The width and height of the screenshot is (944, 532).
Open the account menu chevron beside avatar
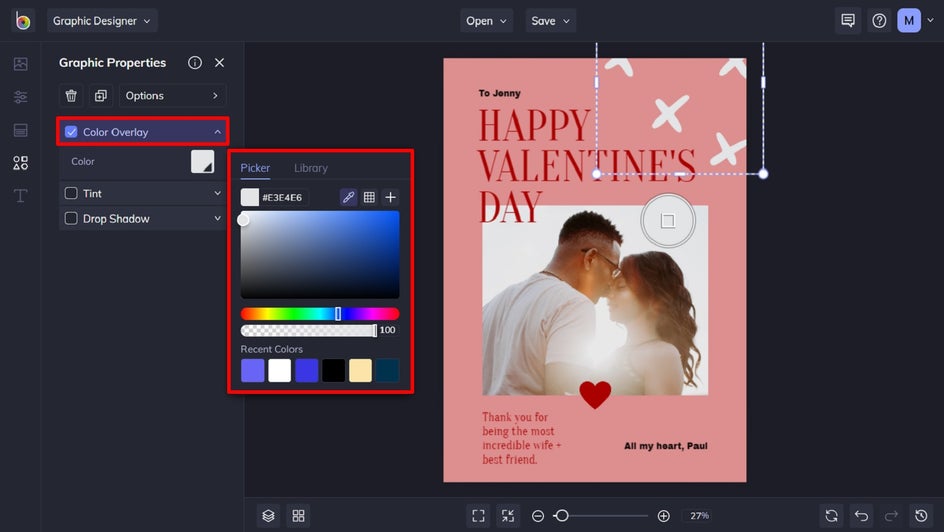(931, 20)
